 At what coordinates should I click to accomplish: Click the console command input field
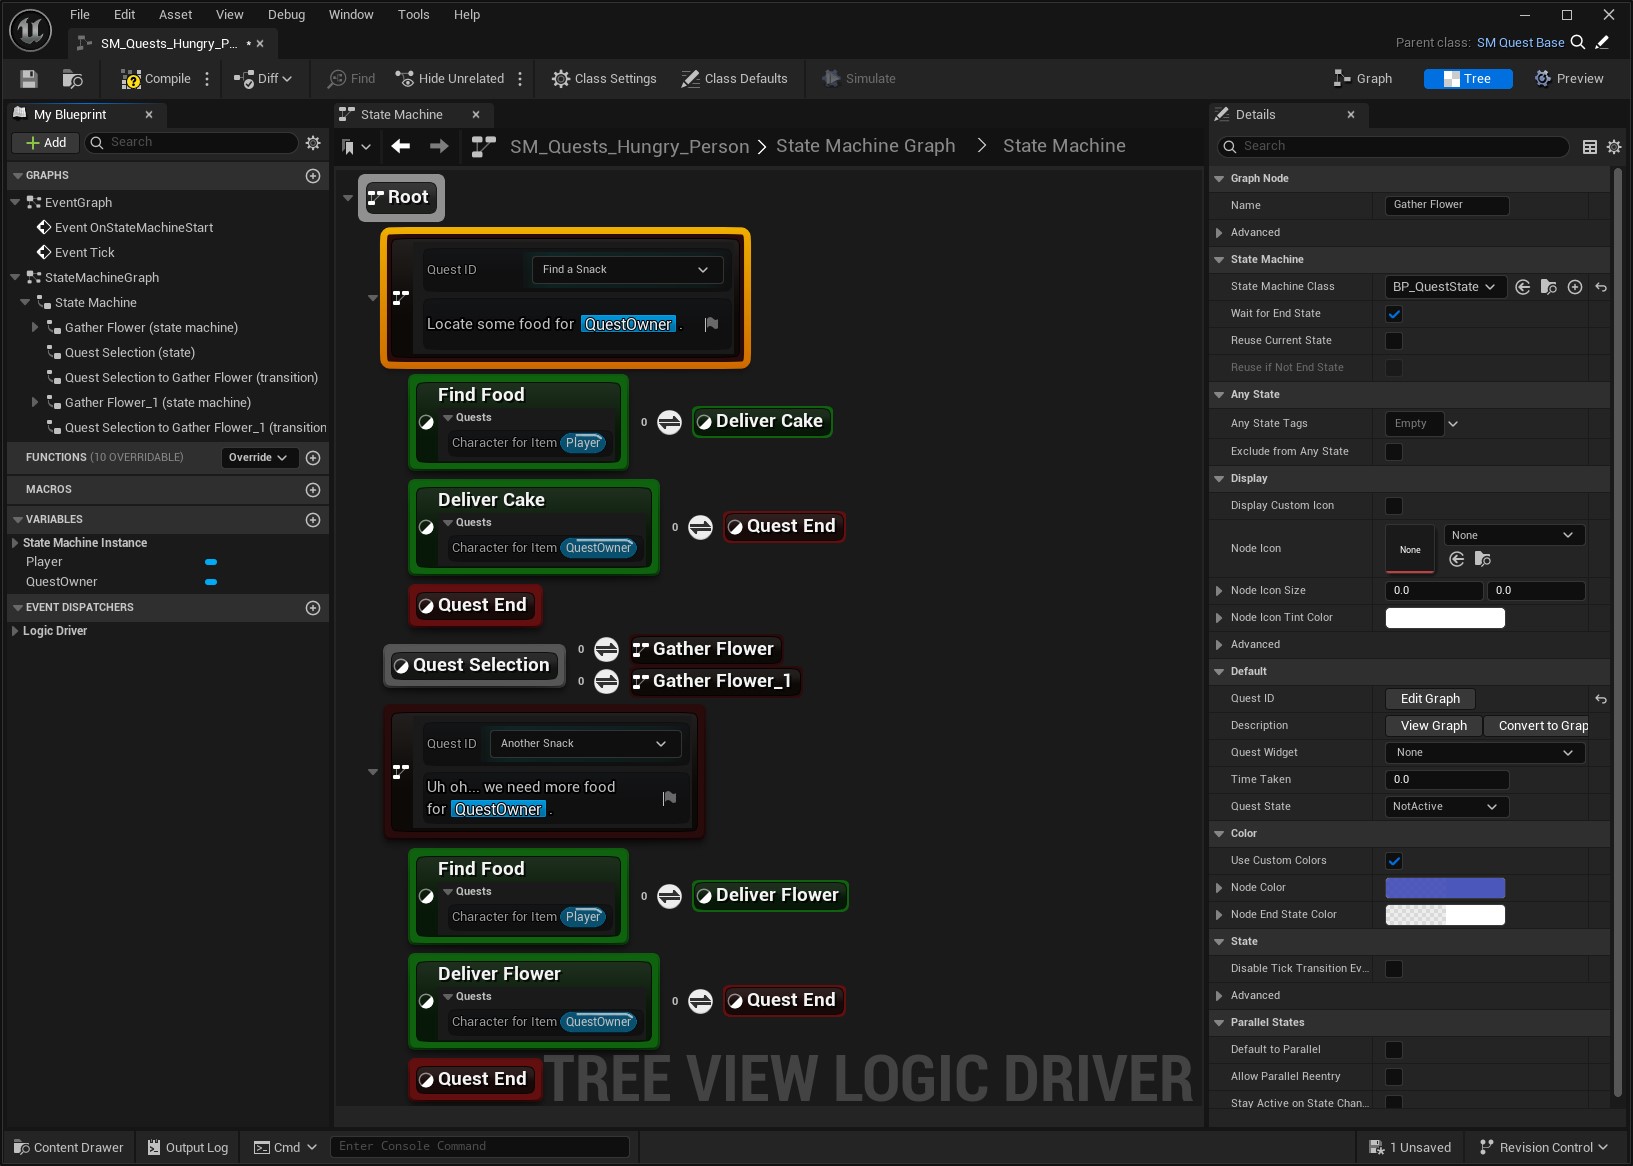[480, 1146]
